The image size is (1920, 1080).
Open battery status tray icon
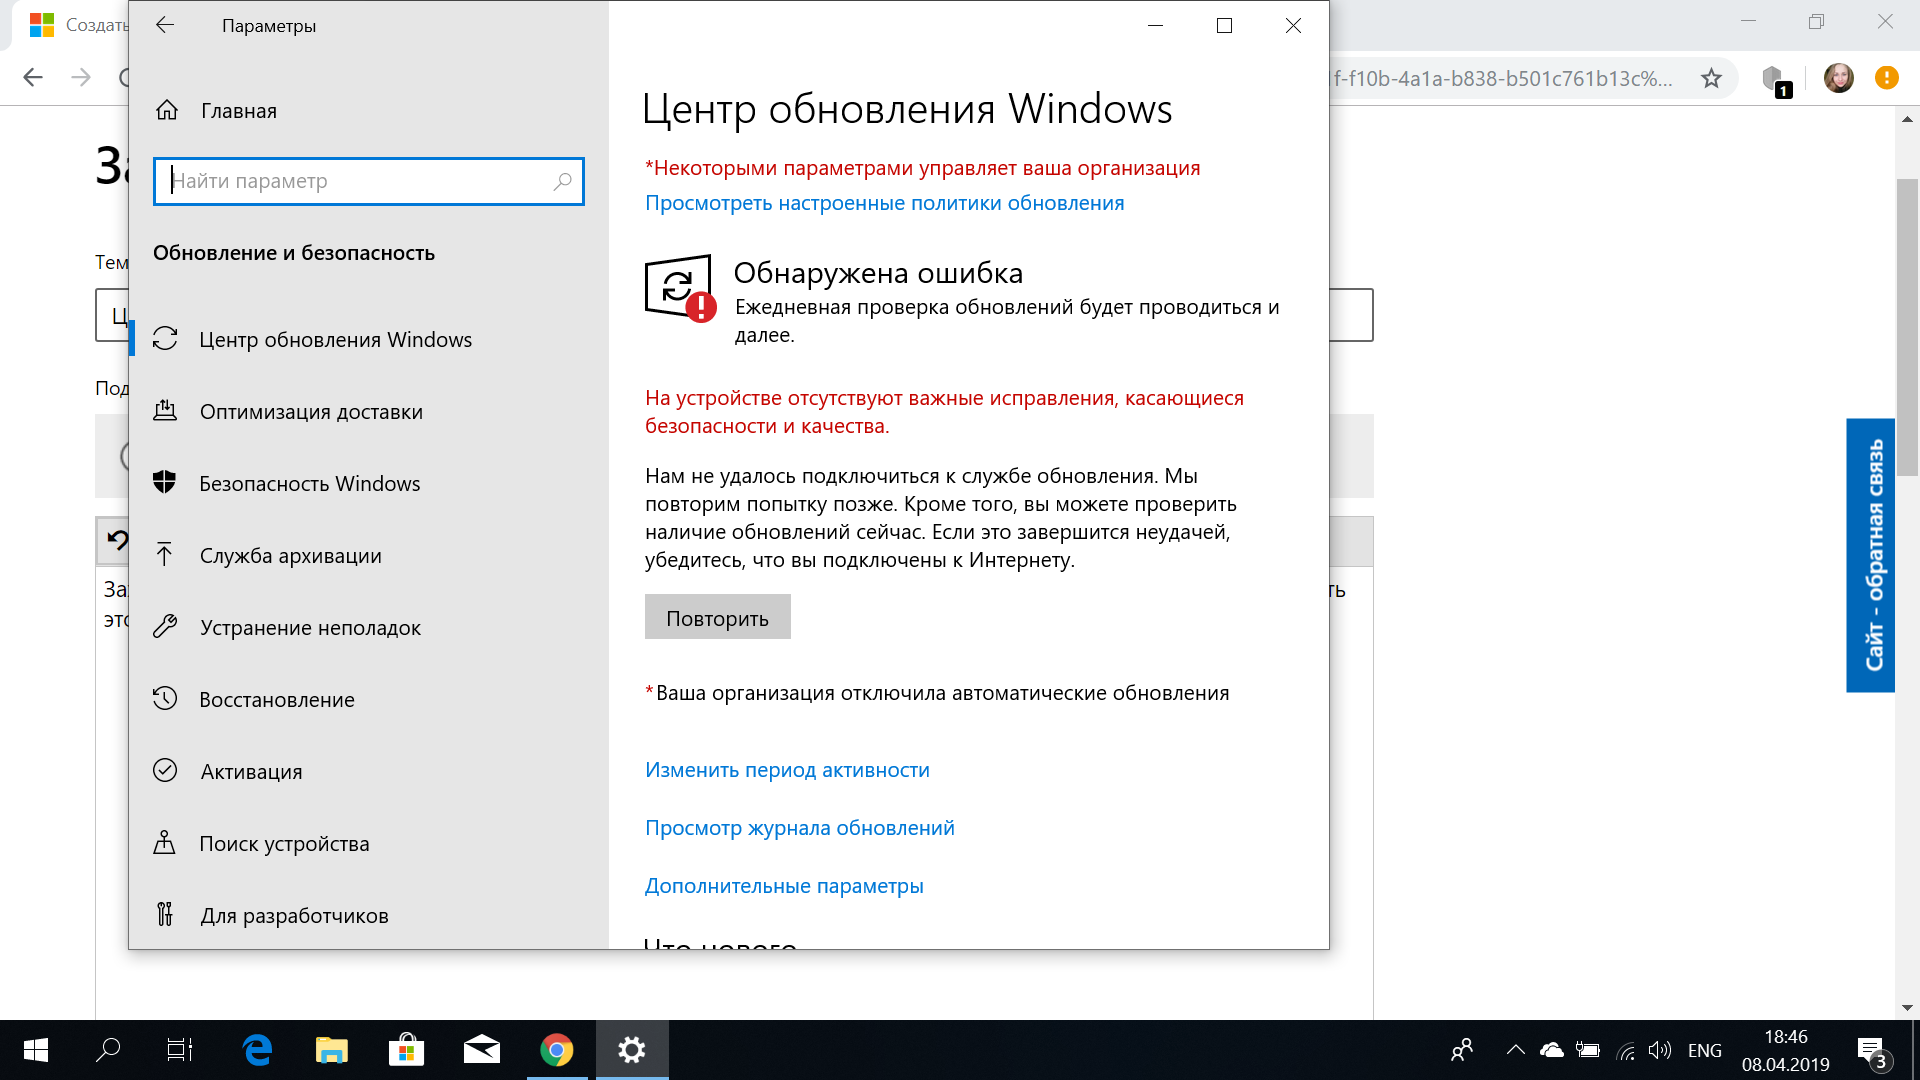(x=1588, y=1050)
